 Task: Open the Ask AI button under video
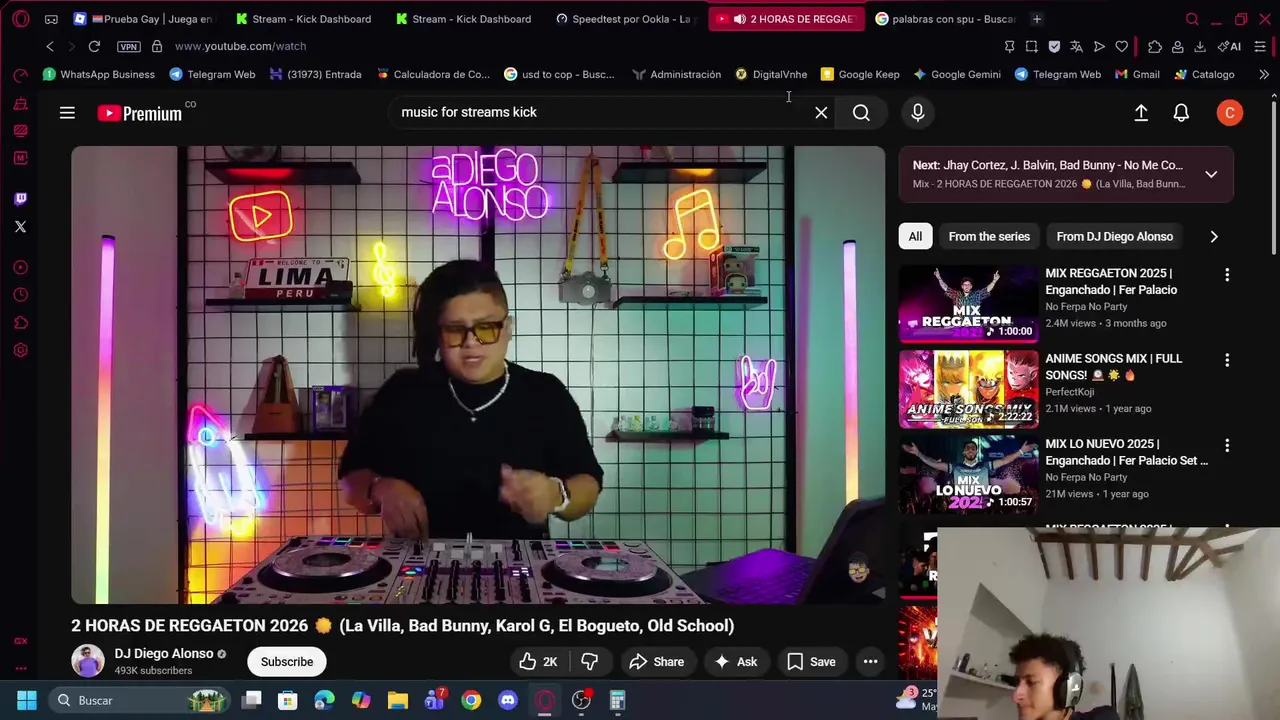click(736, 662)
